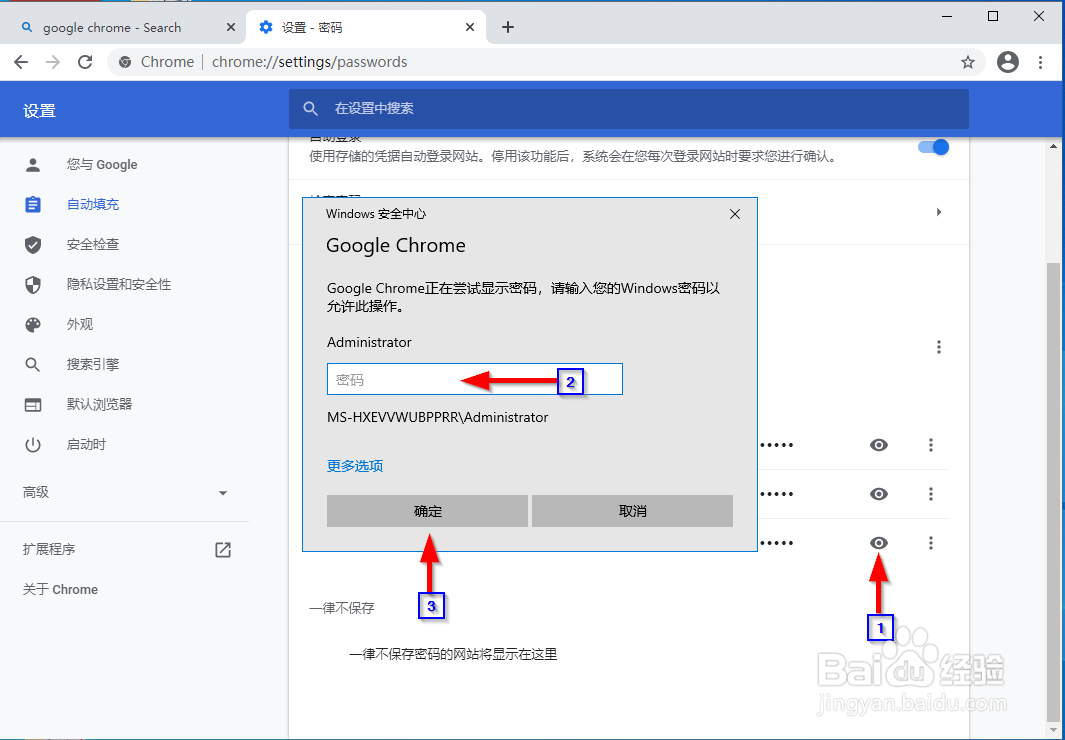Show the password in the third saved row
The width and height of the screenshot is (1065, 740).
879,543
